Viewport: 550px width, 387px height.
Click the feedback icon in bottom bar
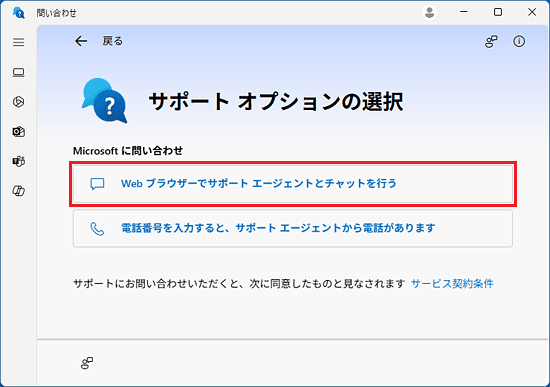tap(87, 363)
